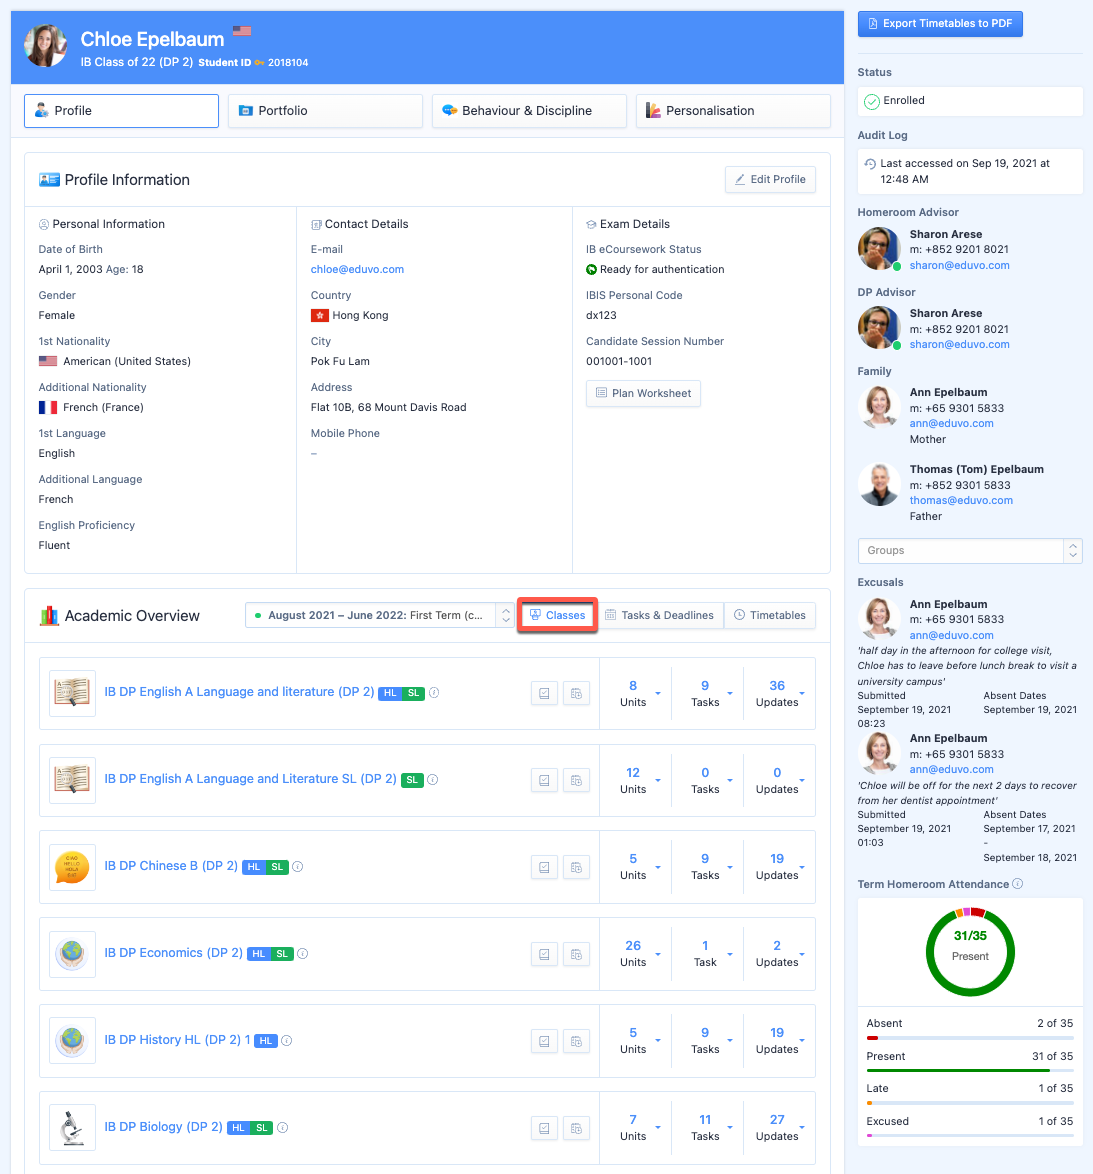Open the Behaviour & Discipline tab
The width and height of the screenshot is (1093, 1174).
528,111
